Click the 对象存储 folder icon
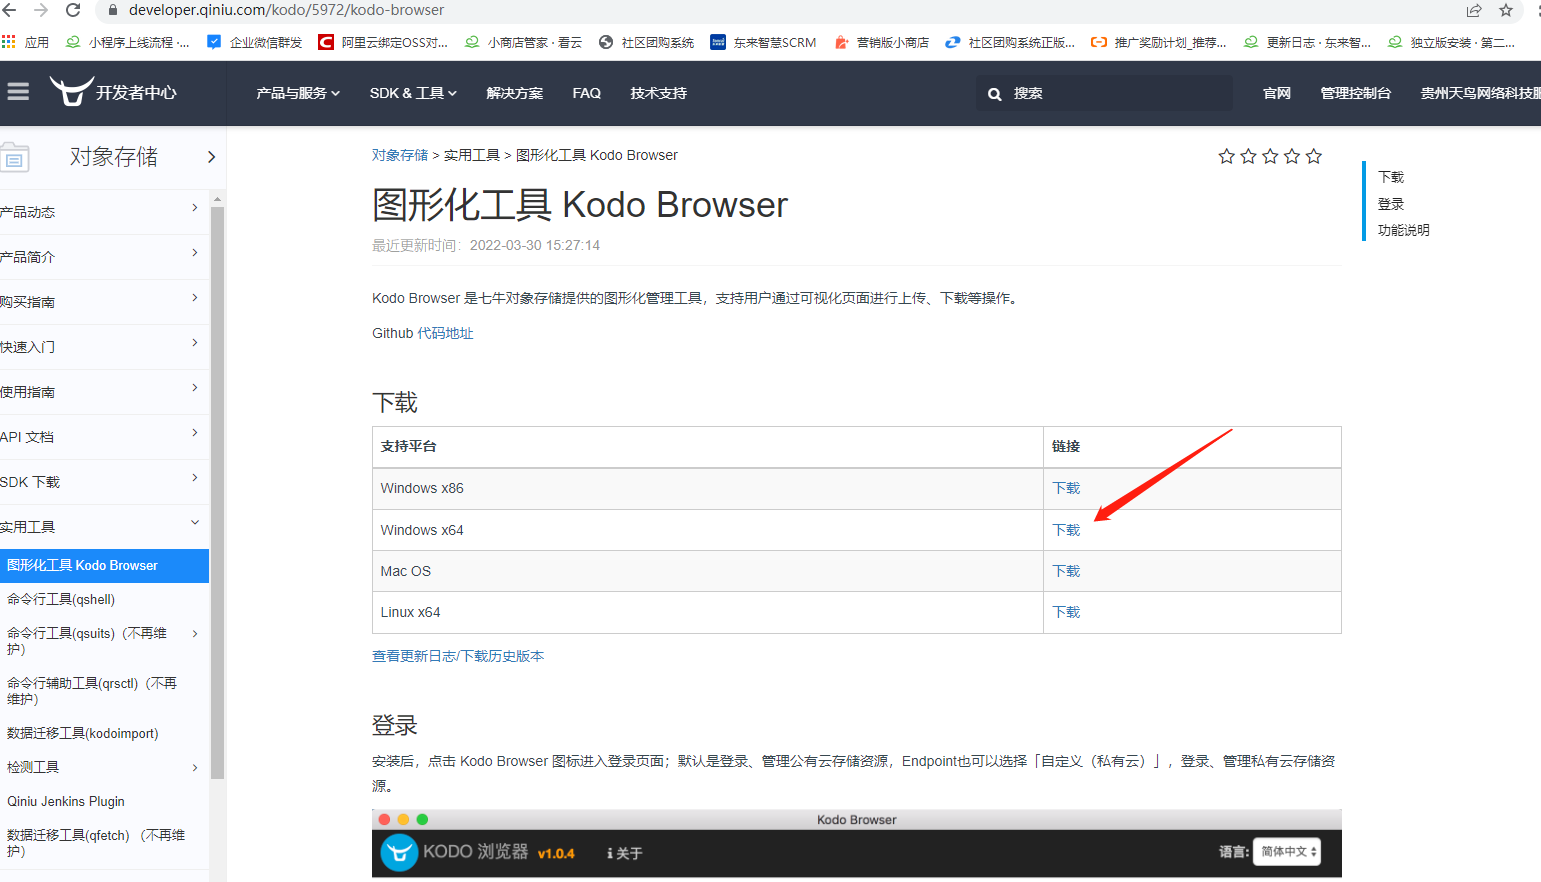This screenshot has width=1541, height=882. click(15, 157)
